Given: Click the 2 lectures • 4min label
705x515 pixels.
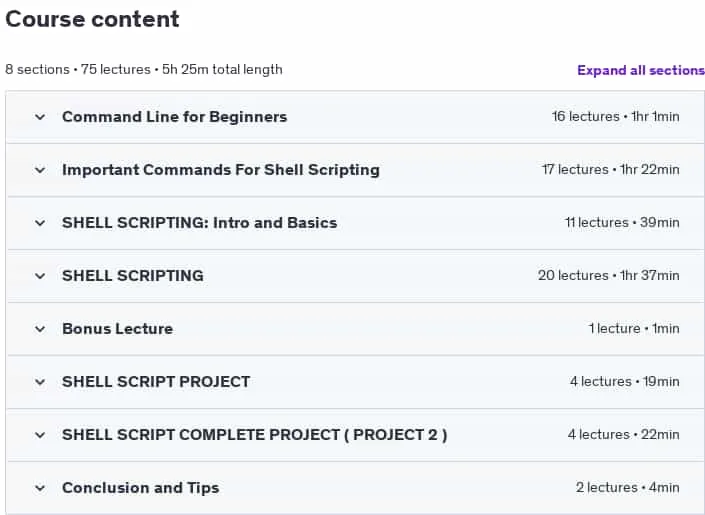Looking at the screenshot, I should pyautogui.click(x=628, y=488).
